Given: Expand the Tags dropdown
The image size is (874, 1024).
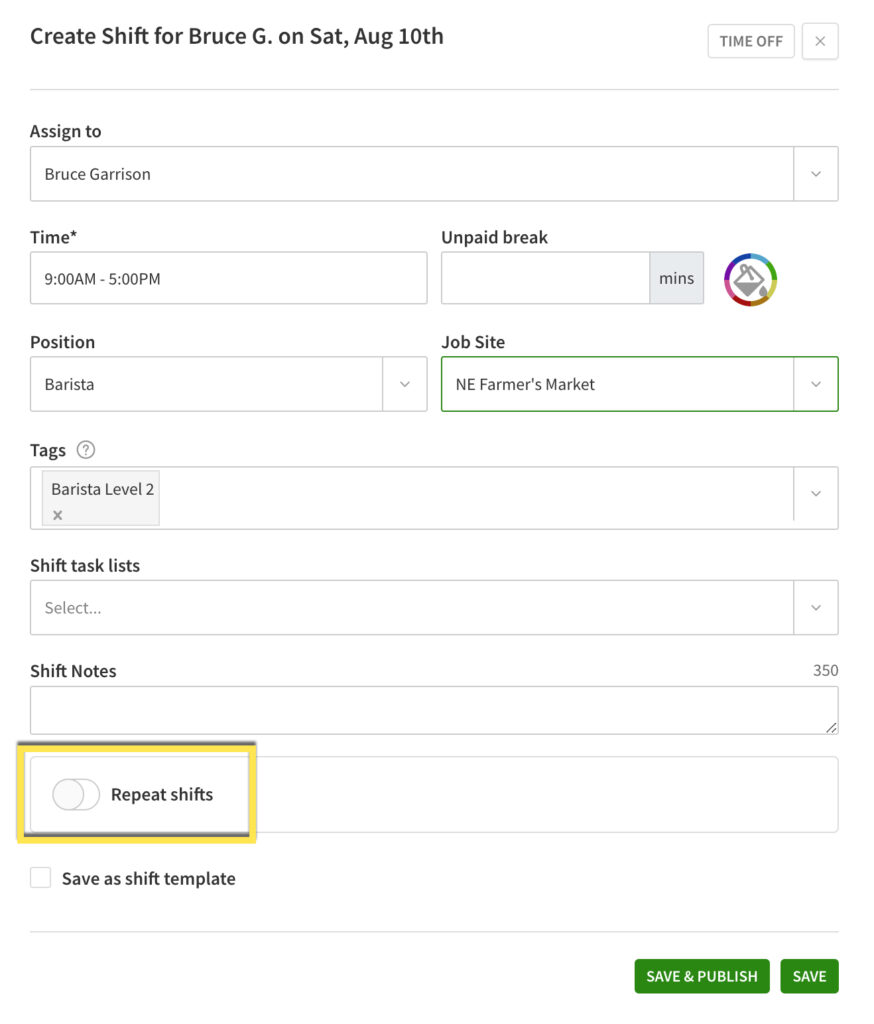Looking at the screenshot, I should pos(817,495).
